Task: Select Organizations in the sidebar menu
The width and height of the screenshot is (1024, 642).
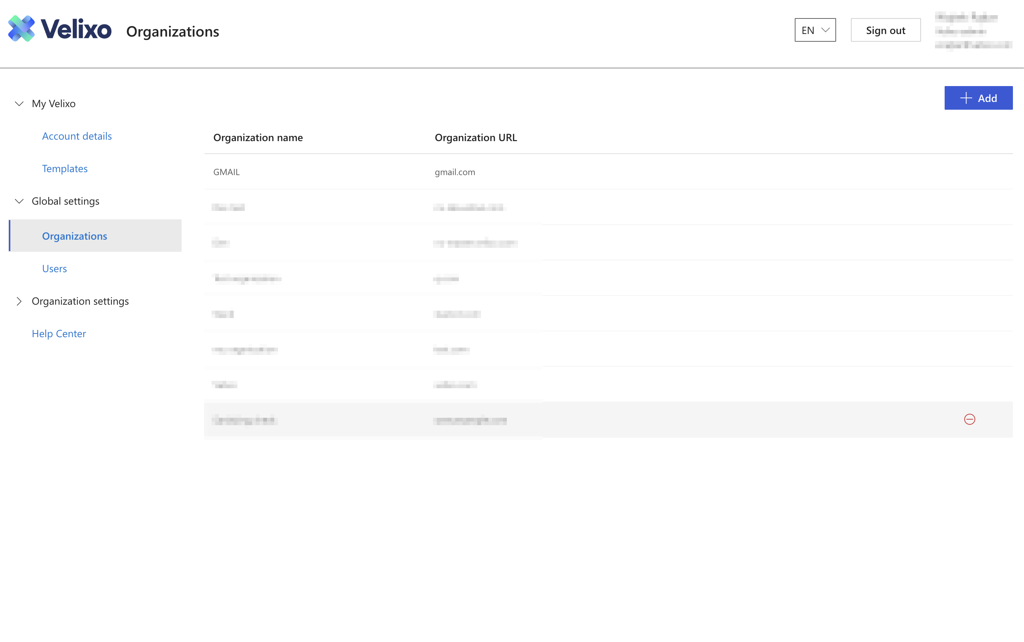Action: (x=75, y=236)
